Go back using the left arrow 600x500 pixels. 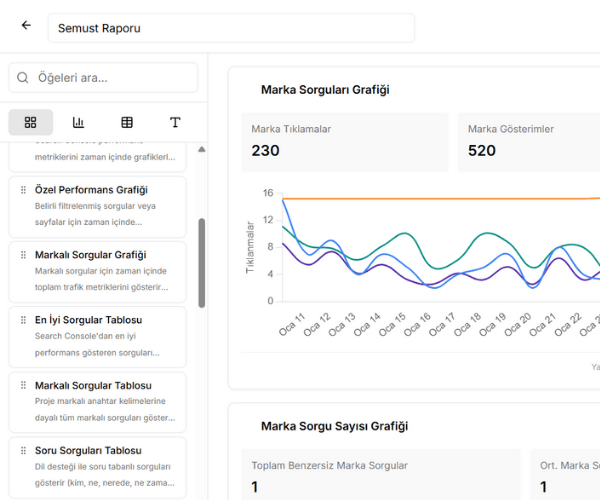pyautogui.click(x=26, y=27)
